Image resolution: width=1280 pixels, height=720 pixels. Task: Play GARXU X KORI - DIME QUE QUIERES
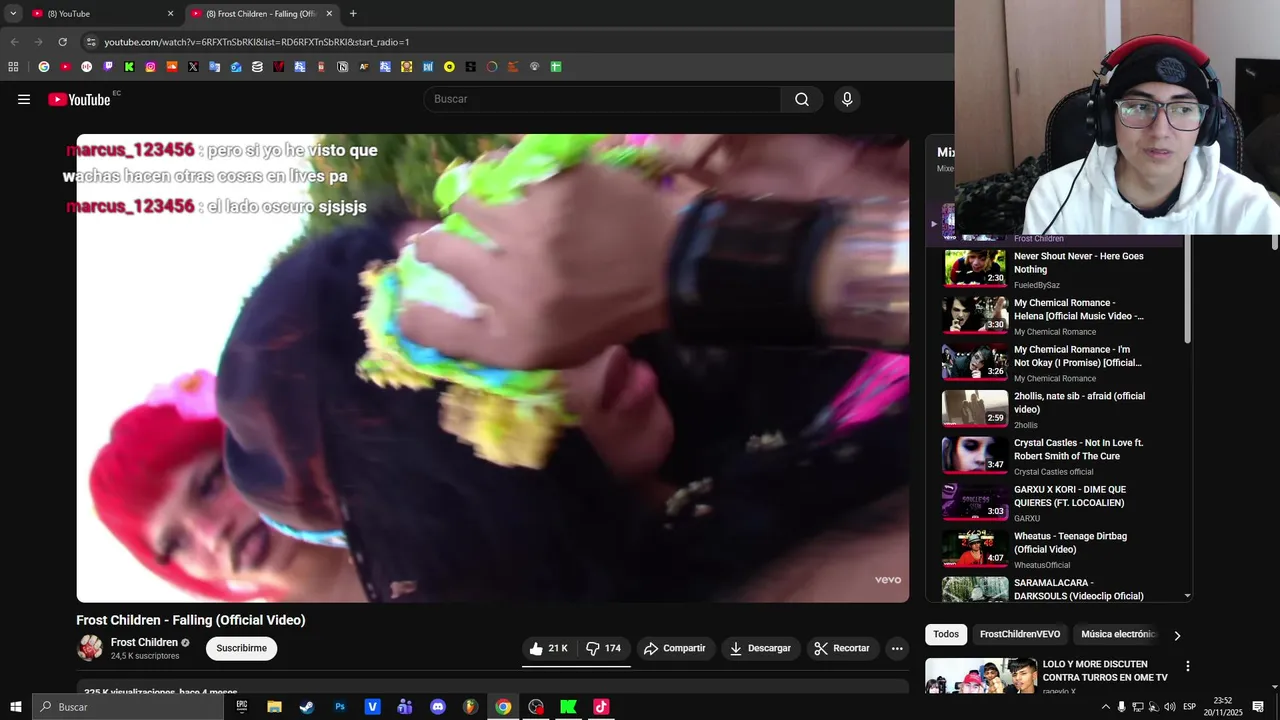[1060, 503]
